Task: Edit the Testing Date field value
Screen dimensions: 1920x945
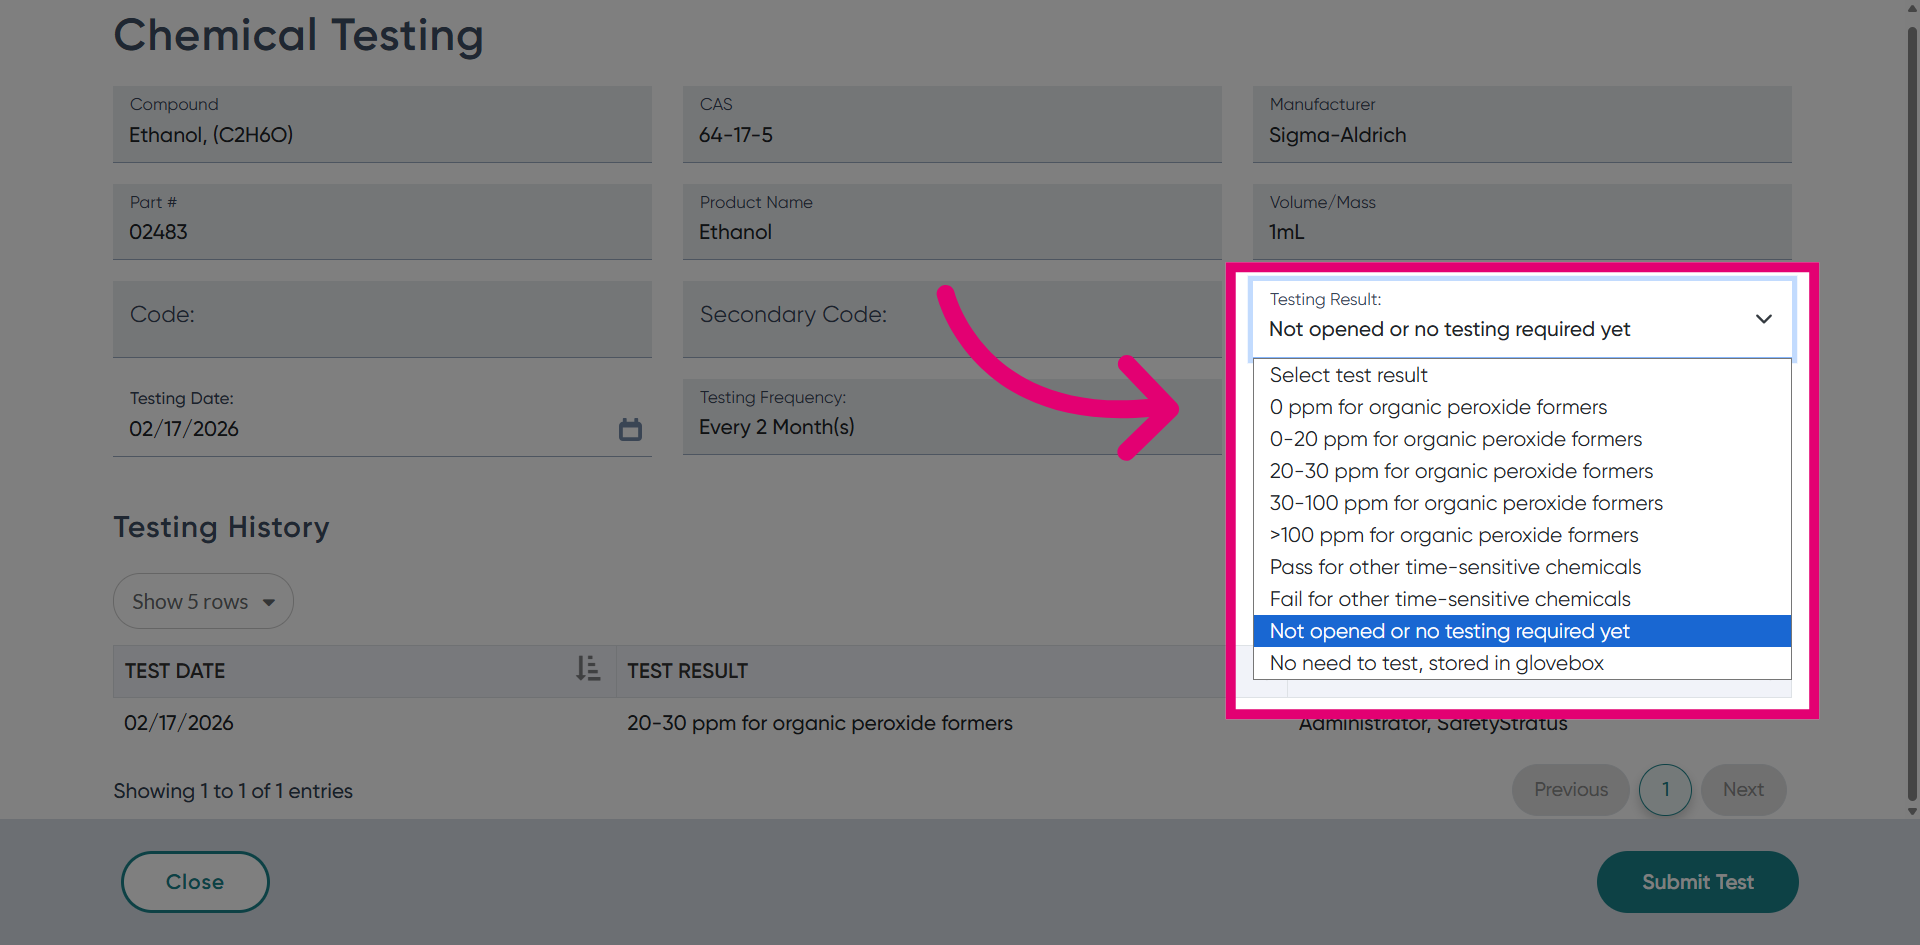Action: (x=382, y=418)
